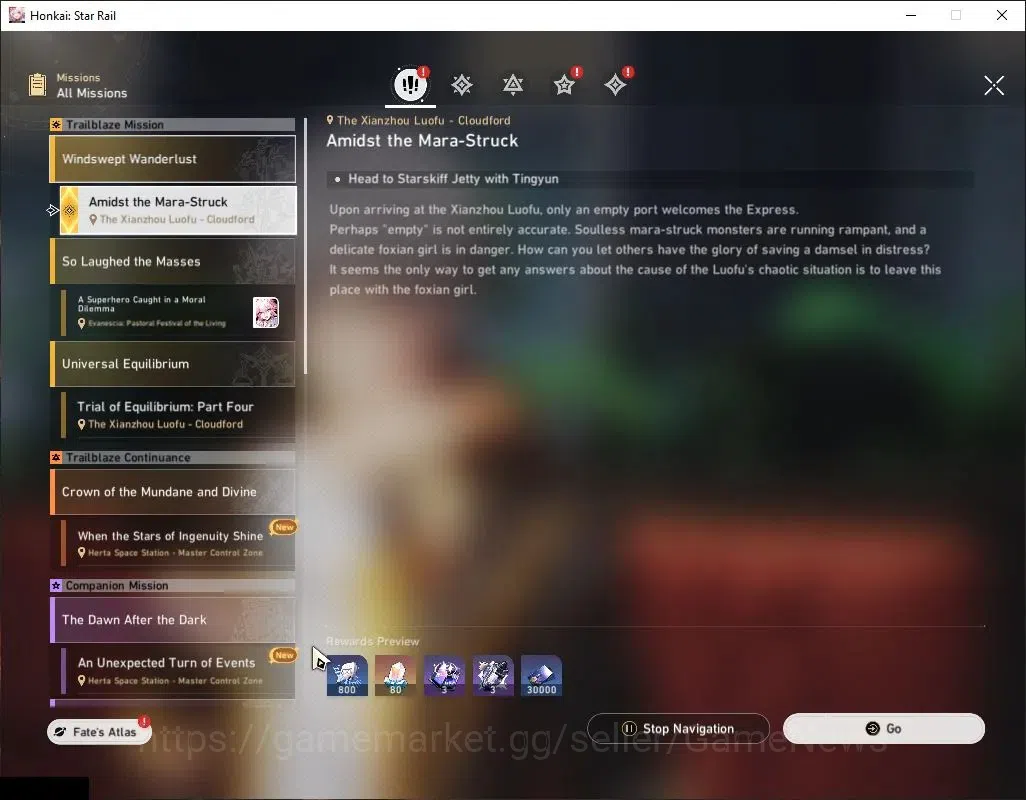Image resolution: width=1026 pixels, height=800 pixels.
Task: Select When the Stars of Ingenuity Shine
Action: coord(177,543)
